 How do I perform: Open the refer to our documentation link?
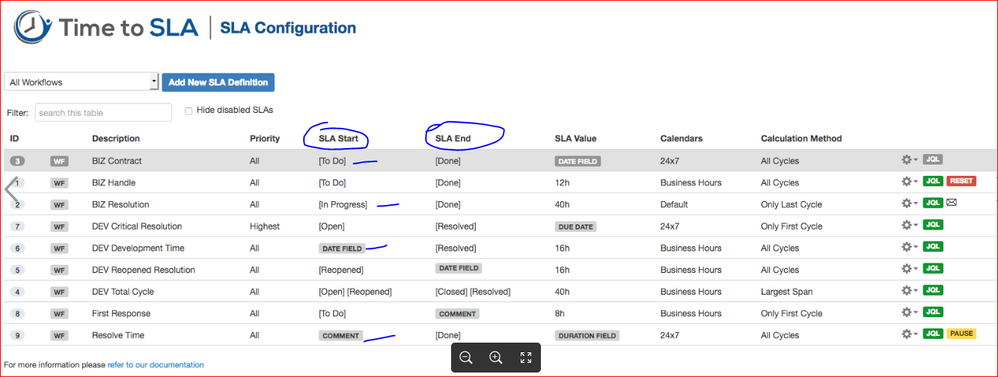click(156, 365)
